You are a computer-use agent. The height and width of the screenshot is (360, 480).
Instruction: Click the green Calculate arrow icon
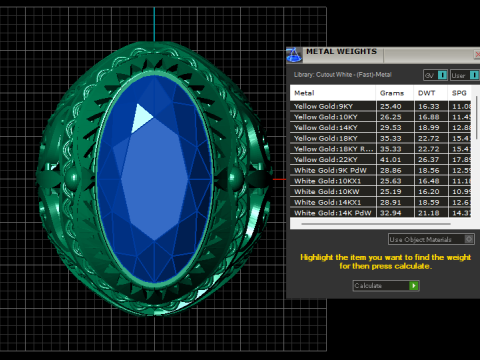coord(414,286)
